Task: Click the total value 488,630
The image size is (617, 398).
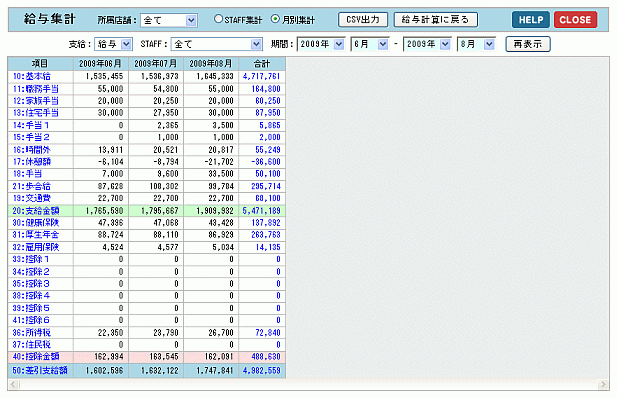Action: click(x=266, y=357)
